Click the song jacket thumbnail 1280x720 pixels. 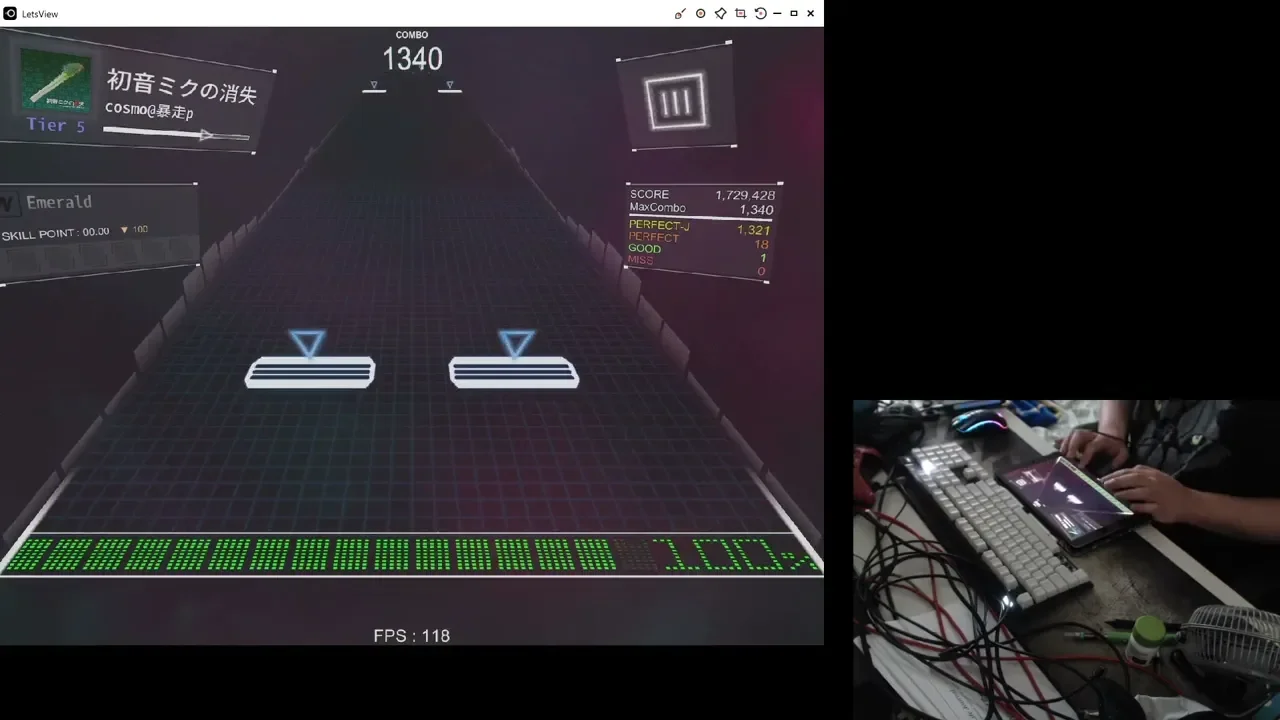[56, 80]
